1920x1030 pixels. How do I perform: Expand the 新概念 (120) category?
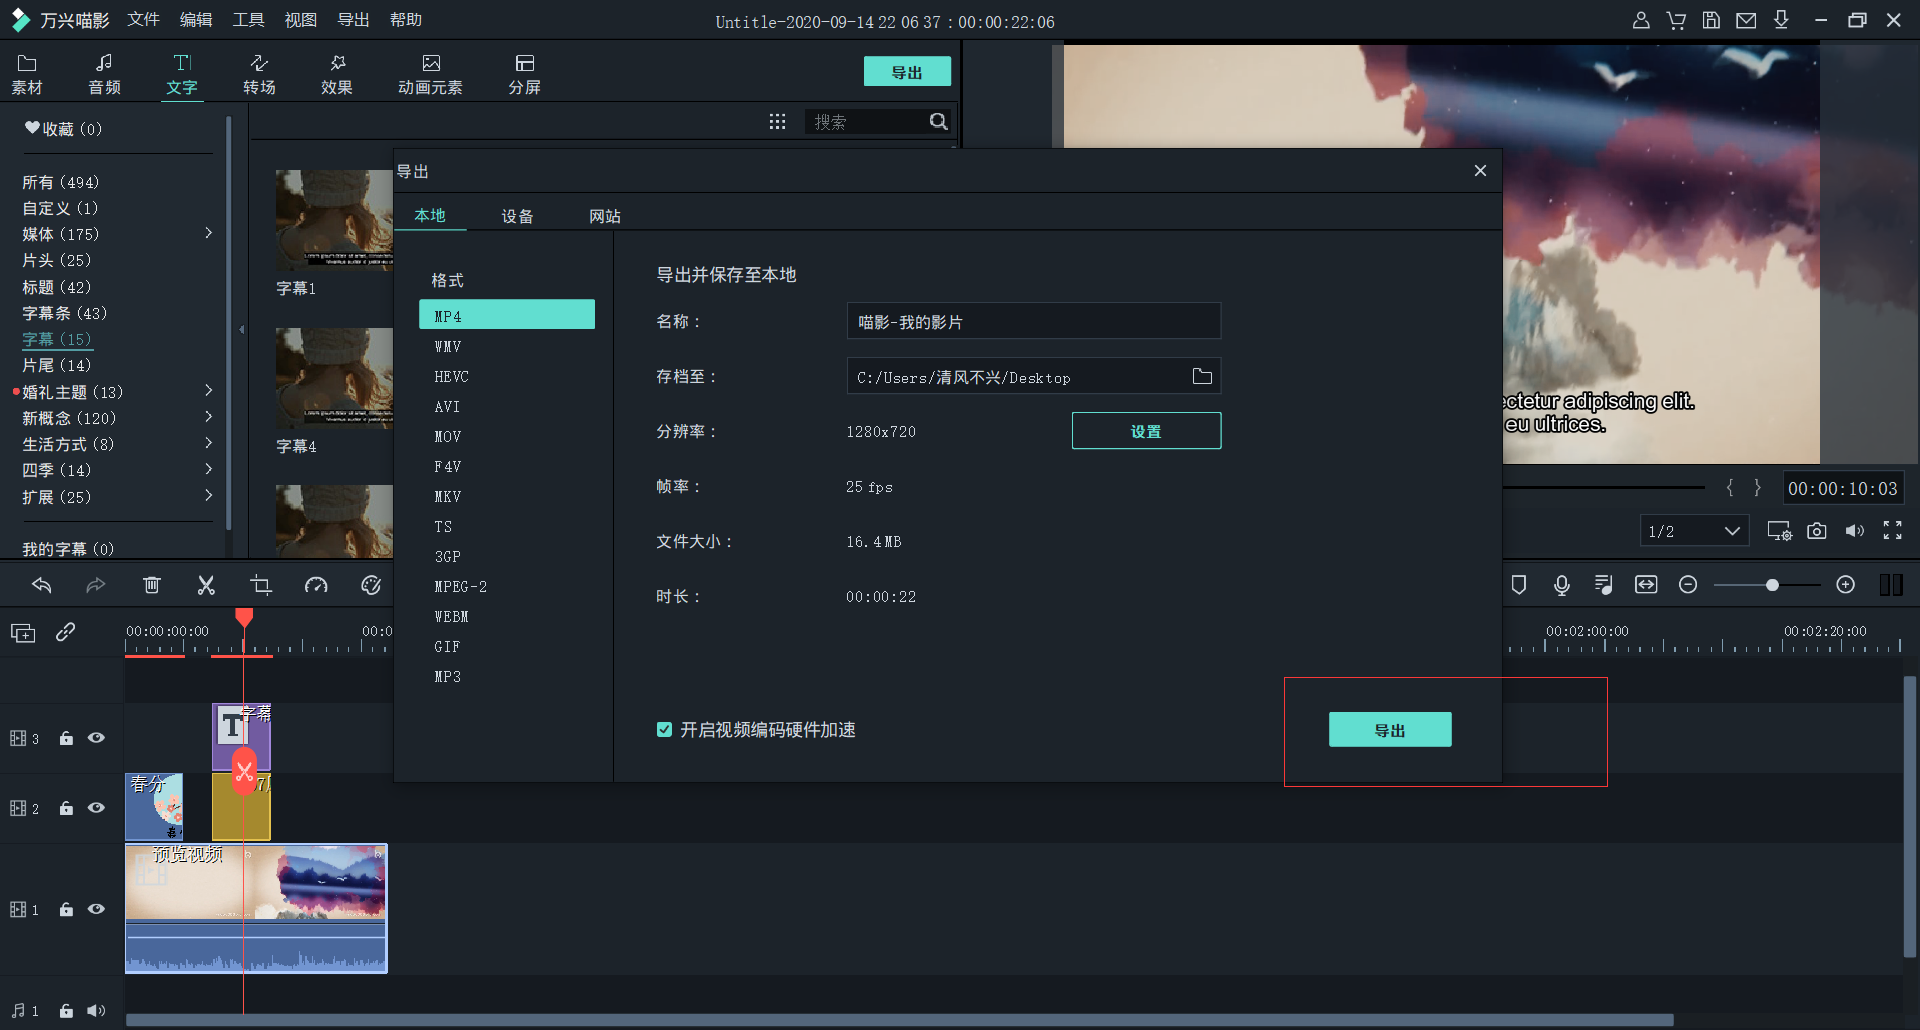(208, 416)
